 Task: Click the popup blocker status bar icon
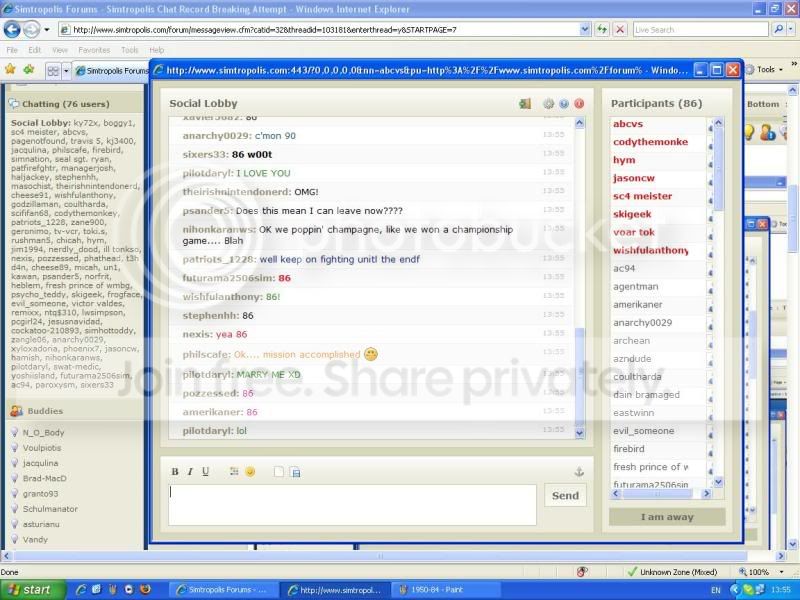point(581,572)
